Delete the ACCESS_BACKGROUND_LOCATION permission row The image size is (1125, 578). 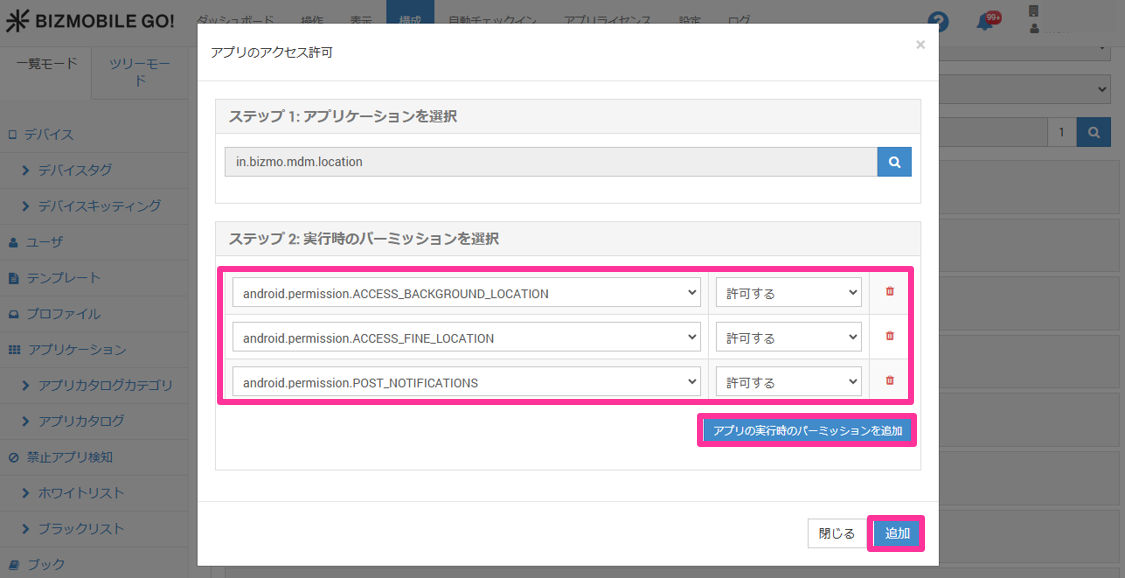pos(889,292)
